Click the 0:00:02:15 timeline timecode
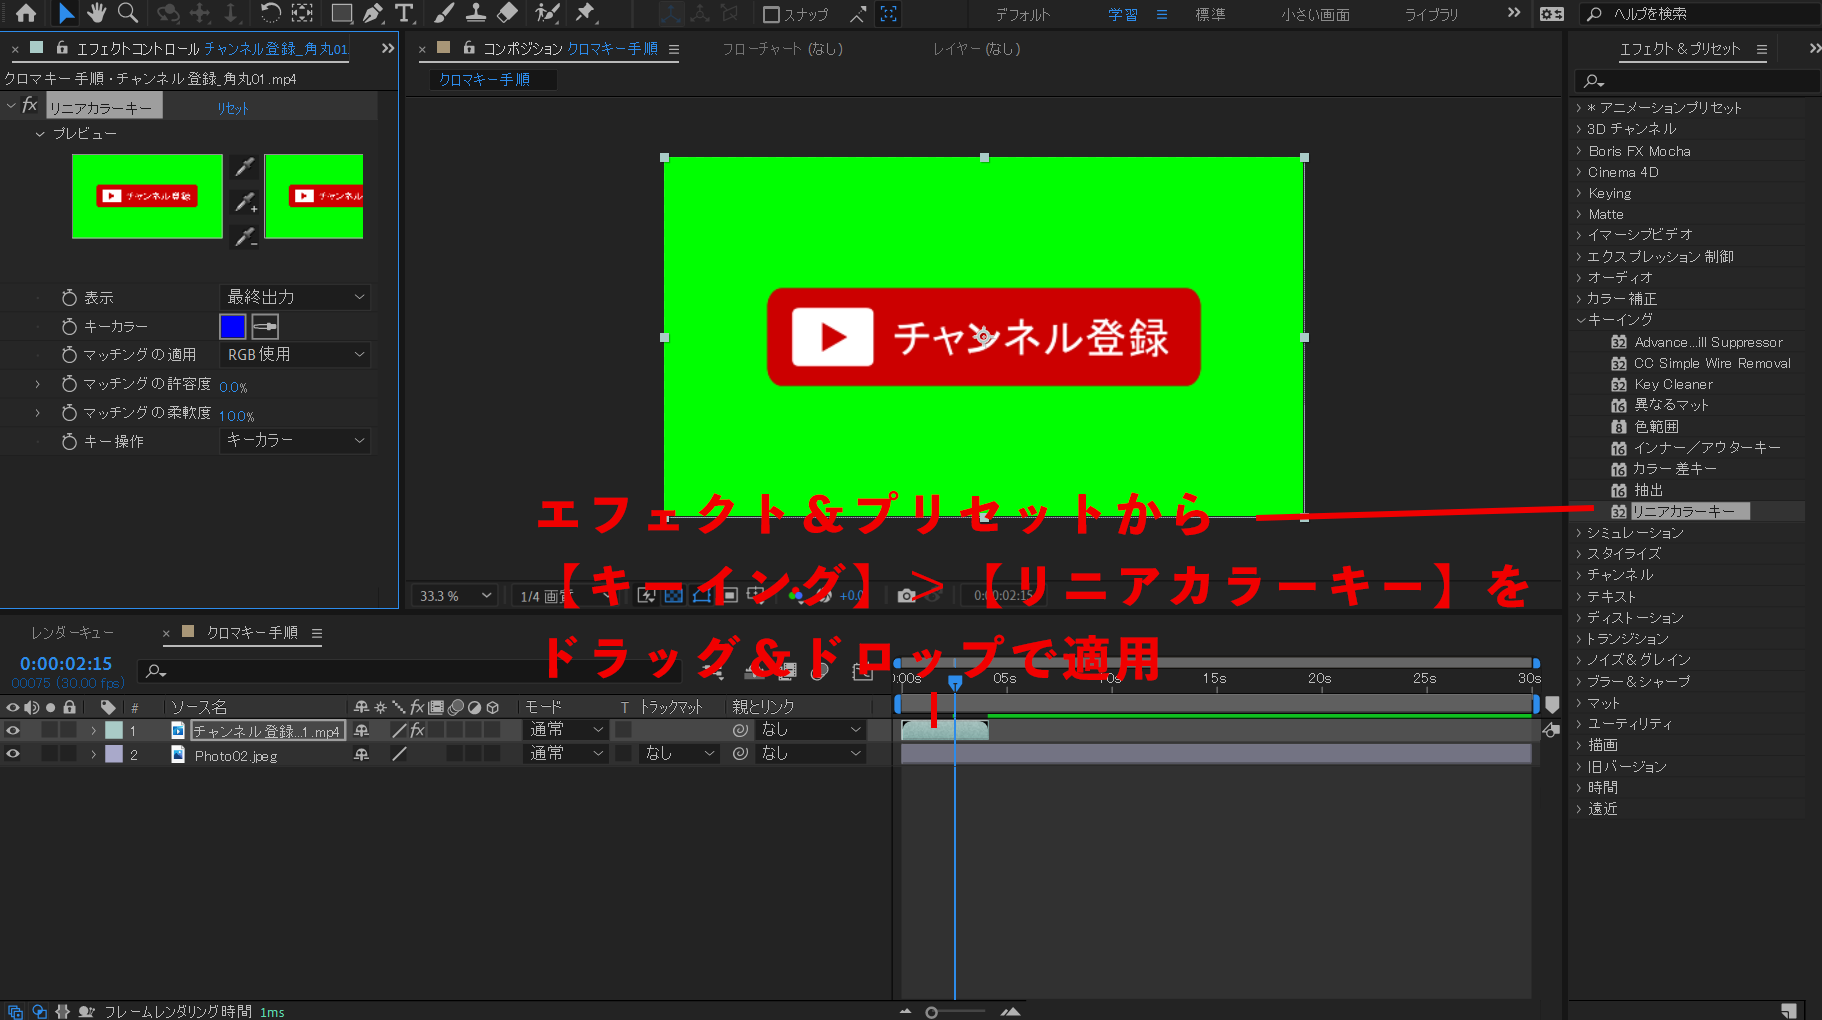The image size is (1822, 1020). (66, 663)
